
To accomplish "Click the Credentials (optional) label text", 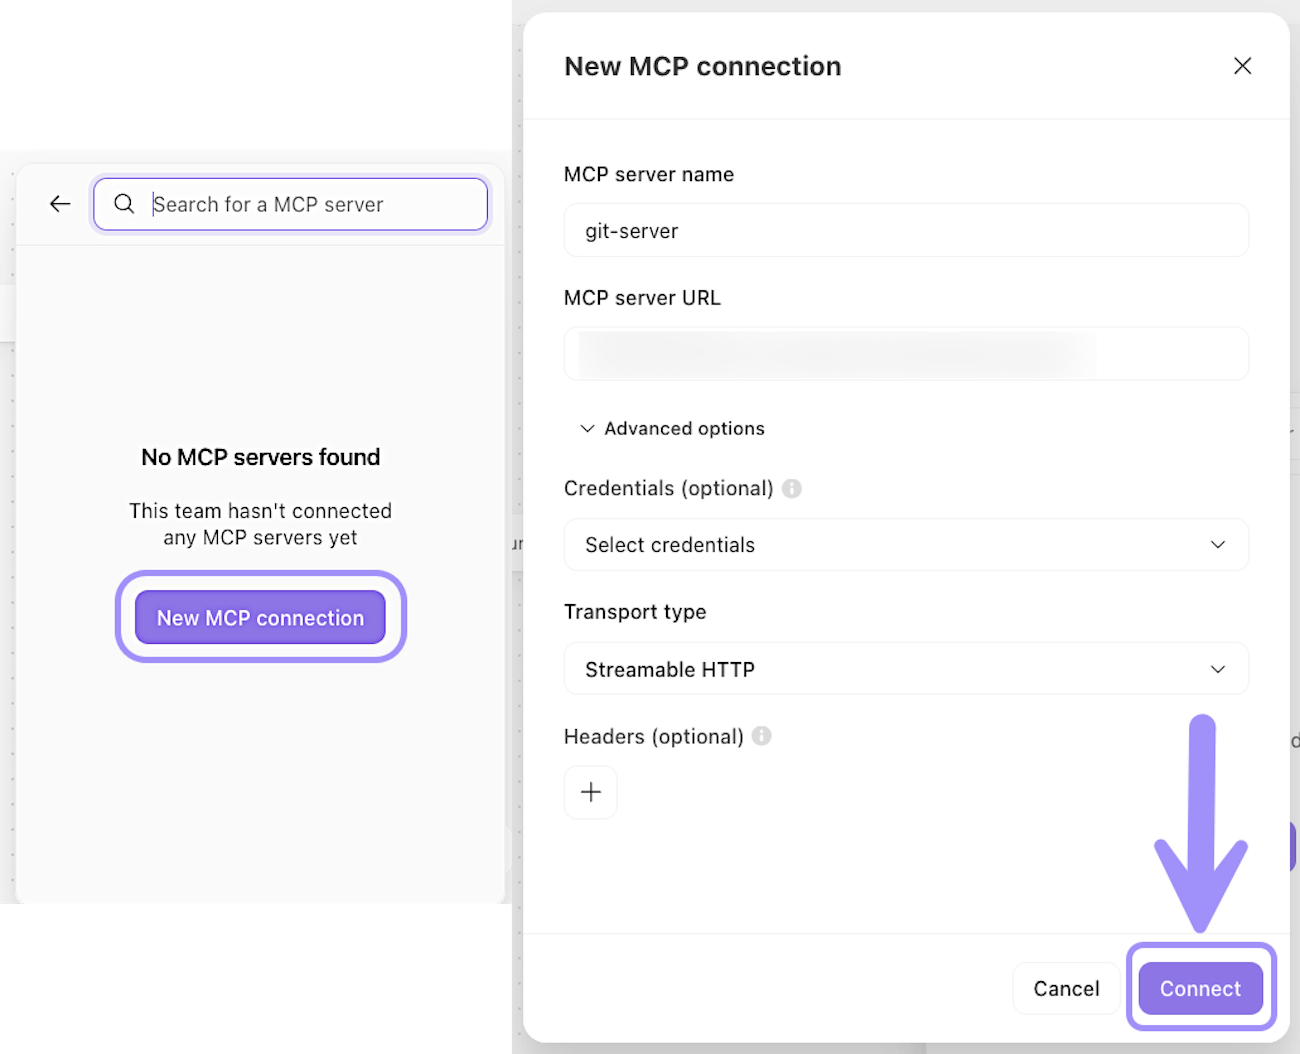I will tap(668, 488).
